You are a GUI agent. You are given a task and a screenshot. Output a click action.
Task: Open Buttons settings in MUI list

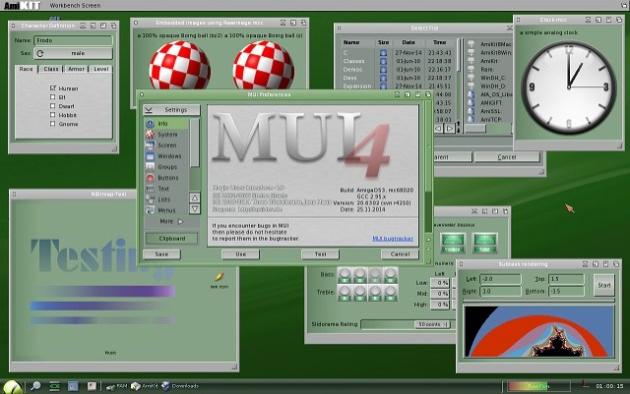tap(166, 178)
